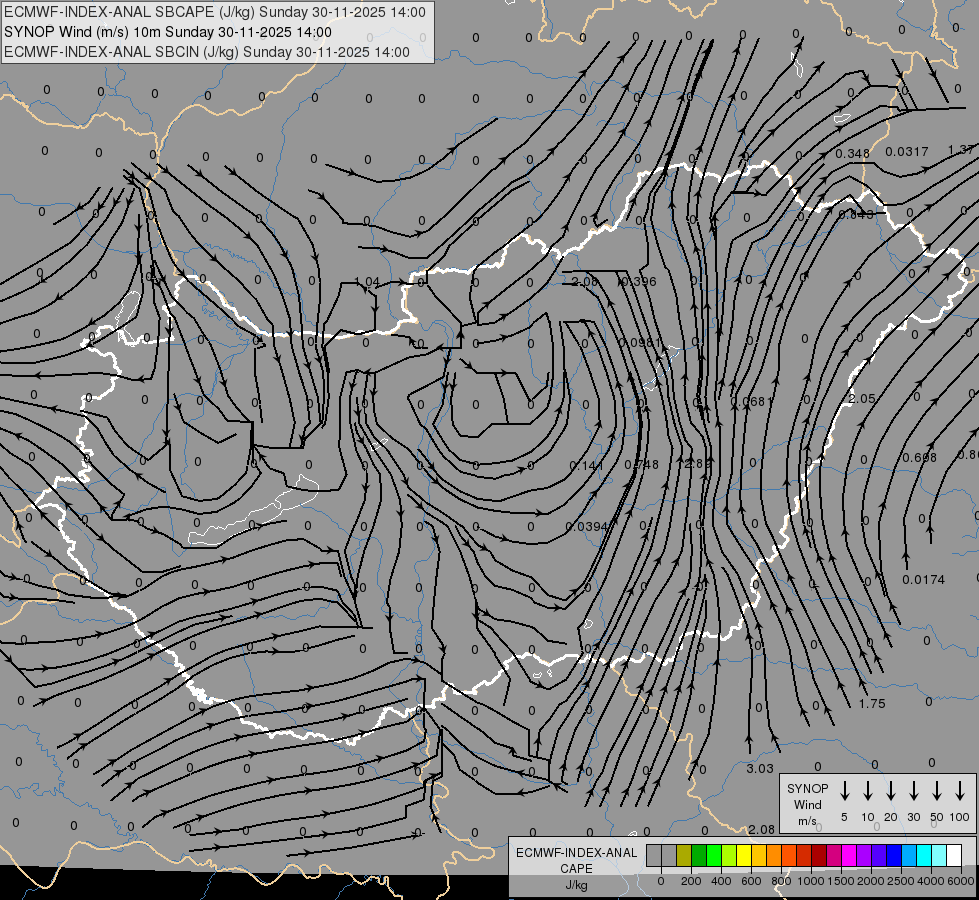Pick the yellow CAPE legend swatch
Image resolution: width=979 pixels, height=900 pixels.
(x=744, y=856)
